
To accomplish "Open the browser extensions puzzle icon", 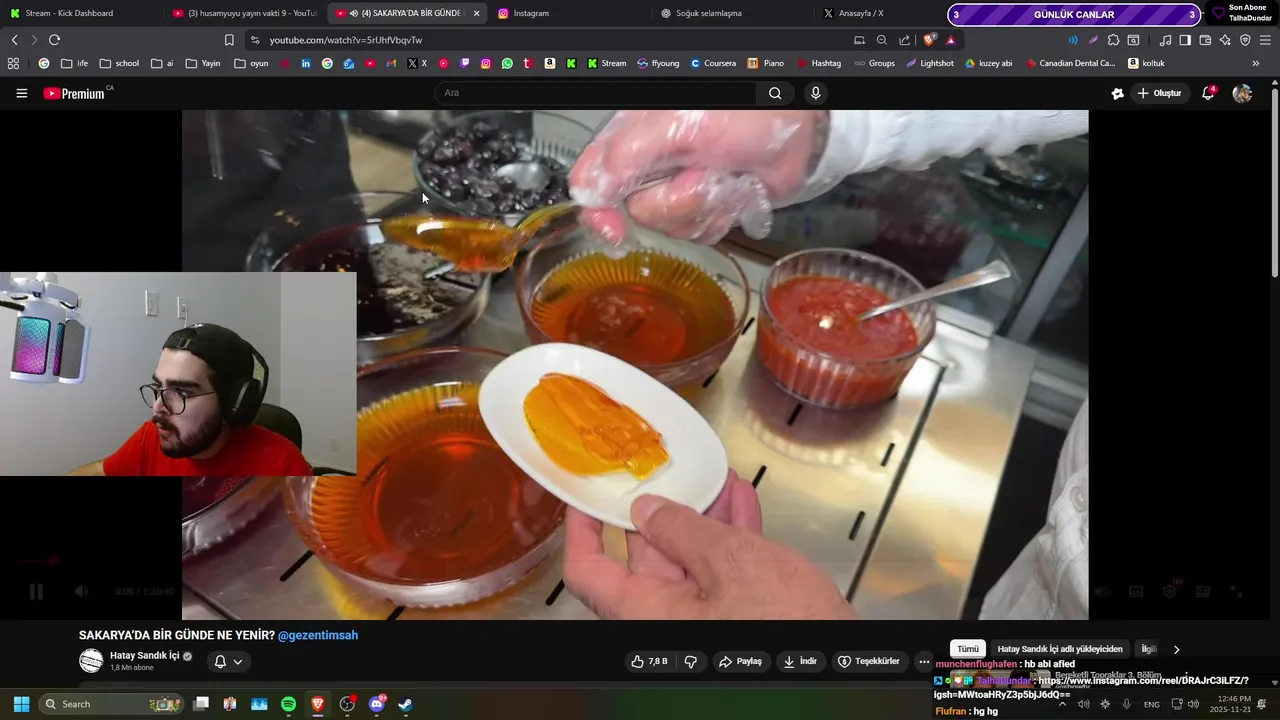I will (x=1113, y=40).
